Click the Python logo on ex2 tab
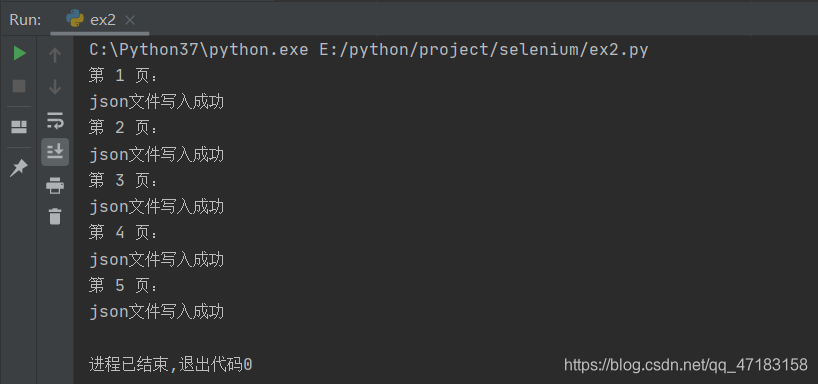The width and height of the screenshot is (818, 384). 75,19
